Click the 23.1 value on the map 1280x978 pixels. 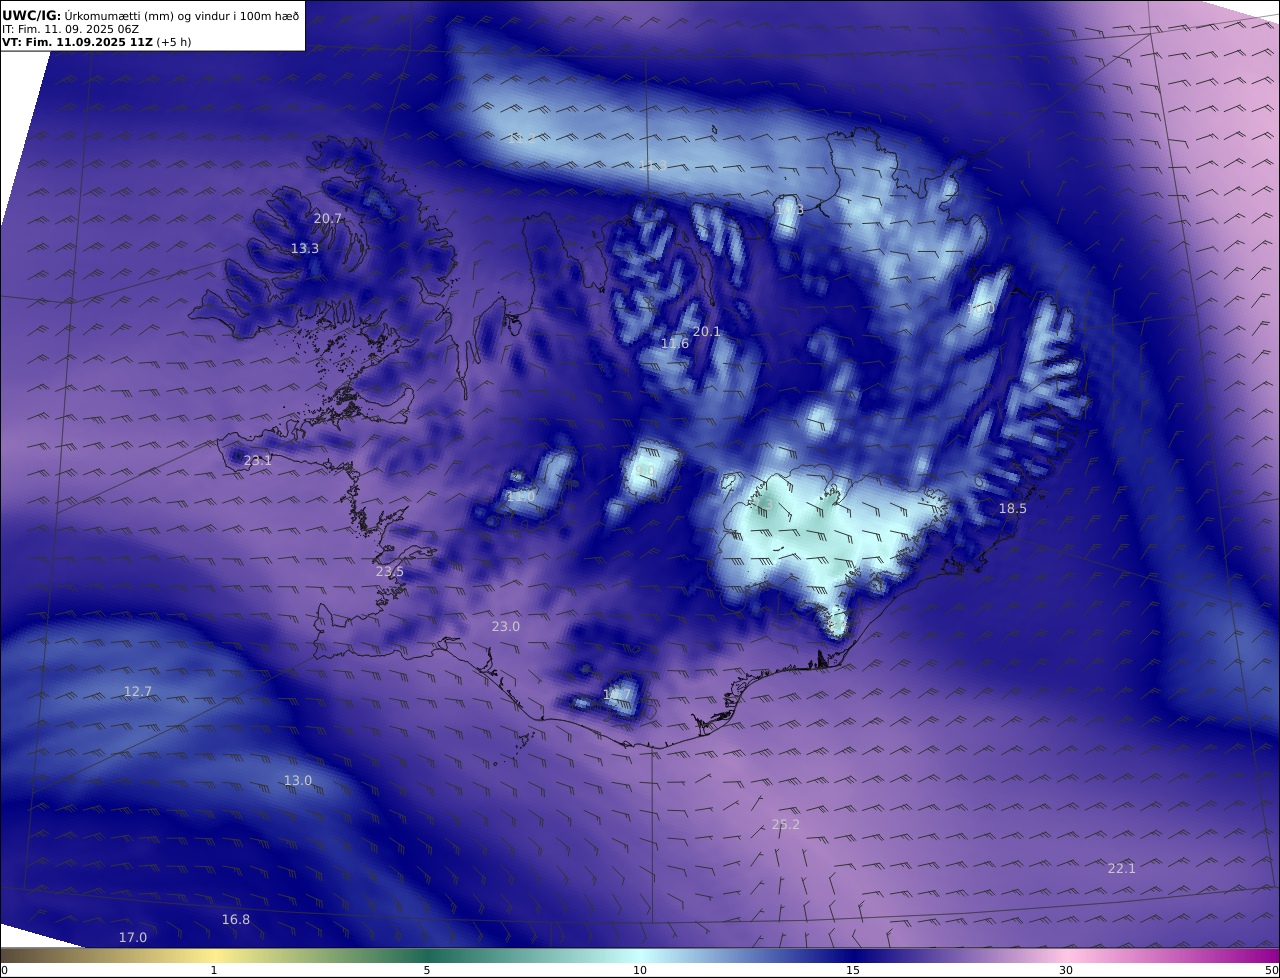point(258,460)
